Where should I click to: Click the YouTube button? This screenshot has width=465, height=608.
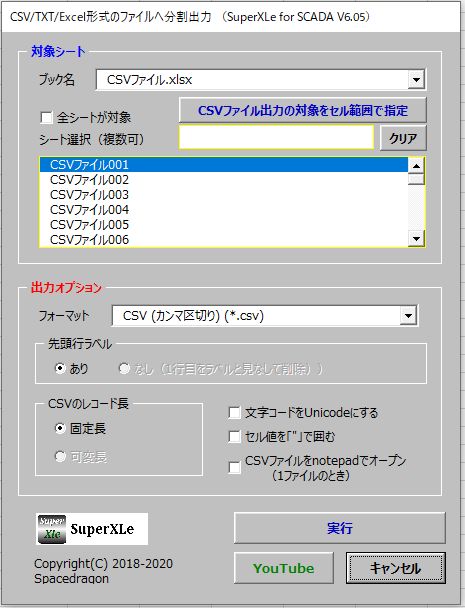[283, 568]
